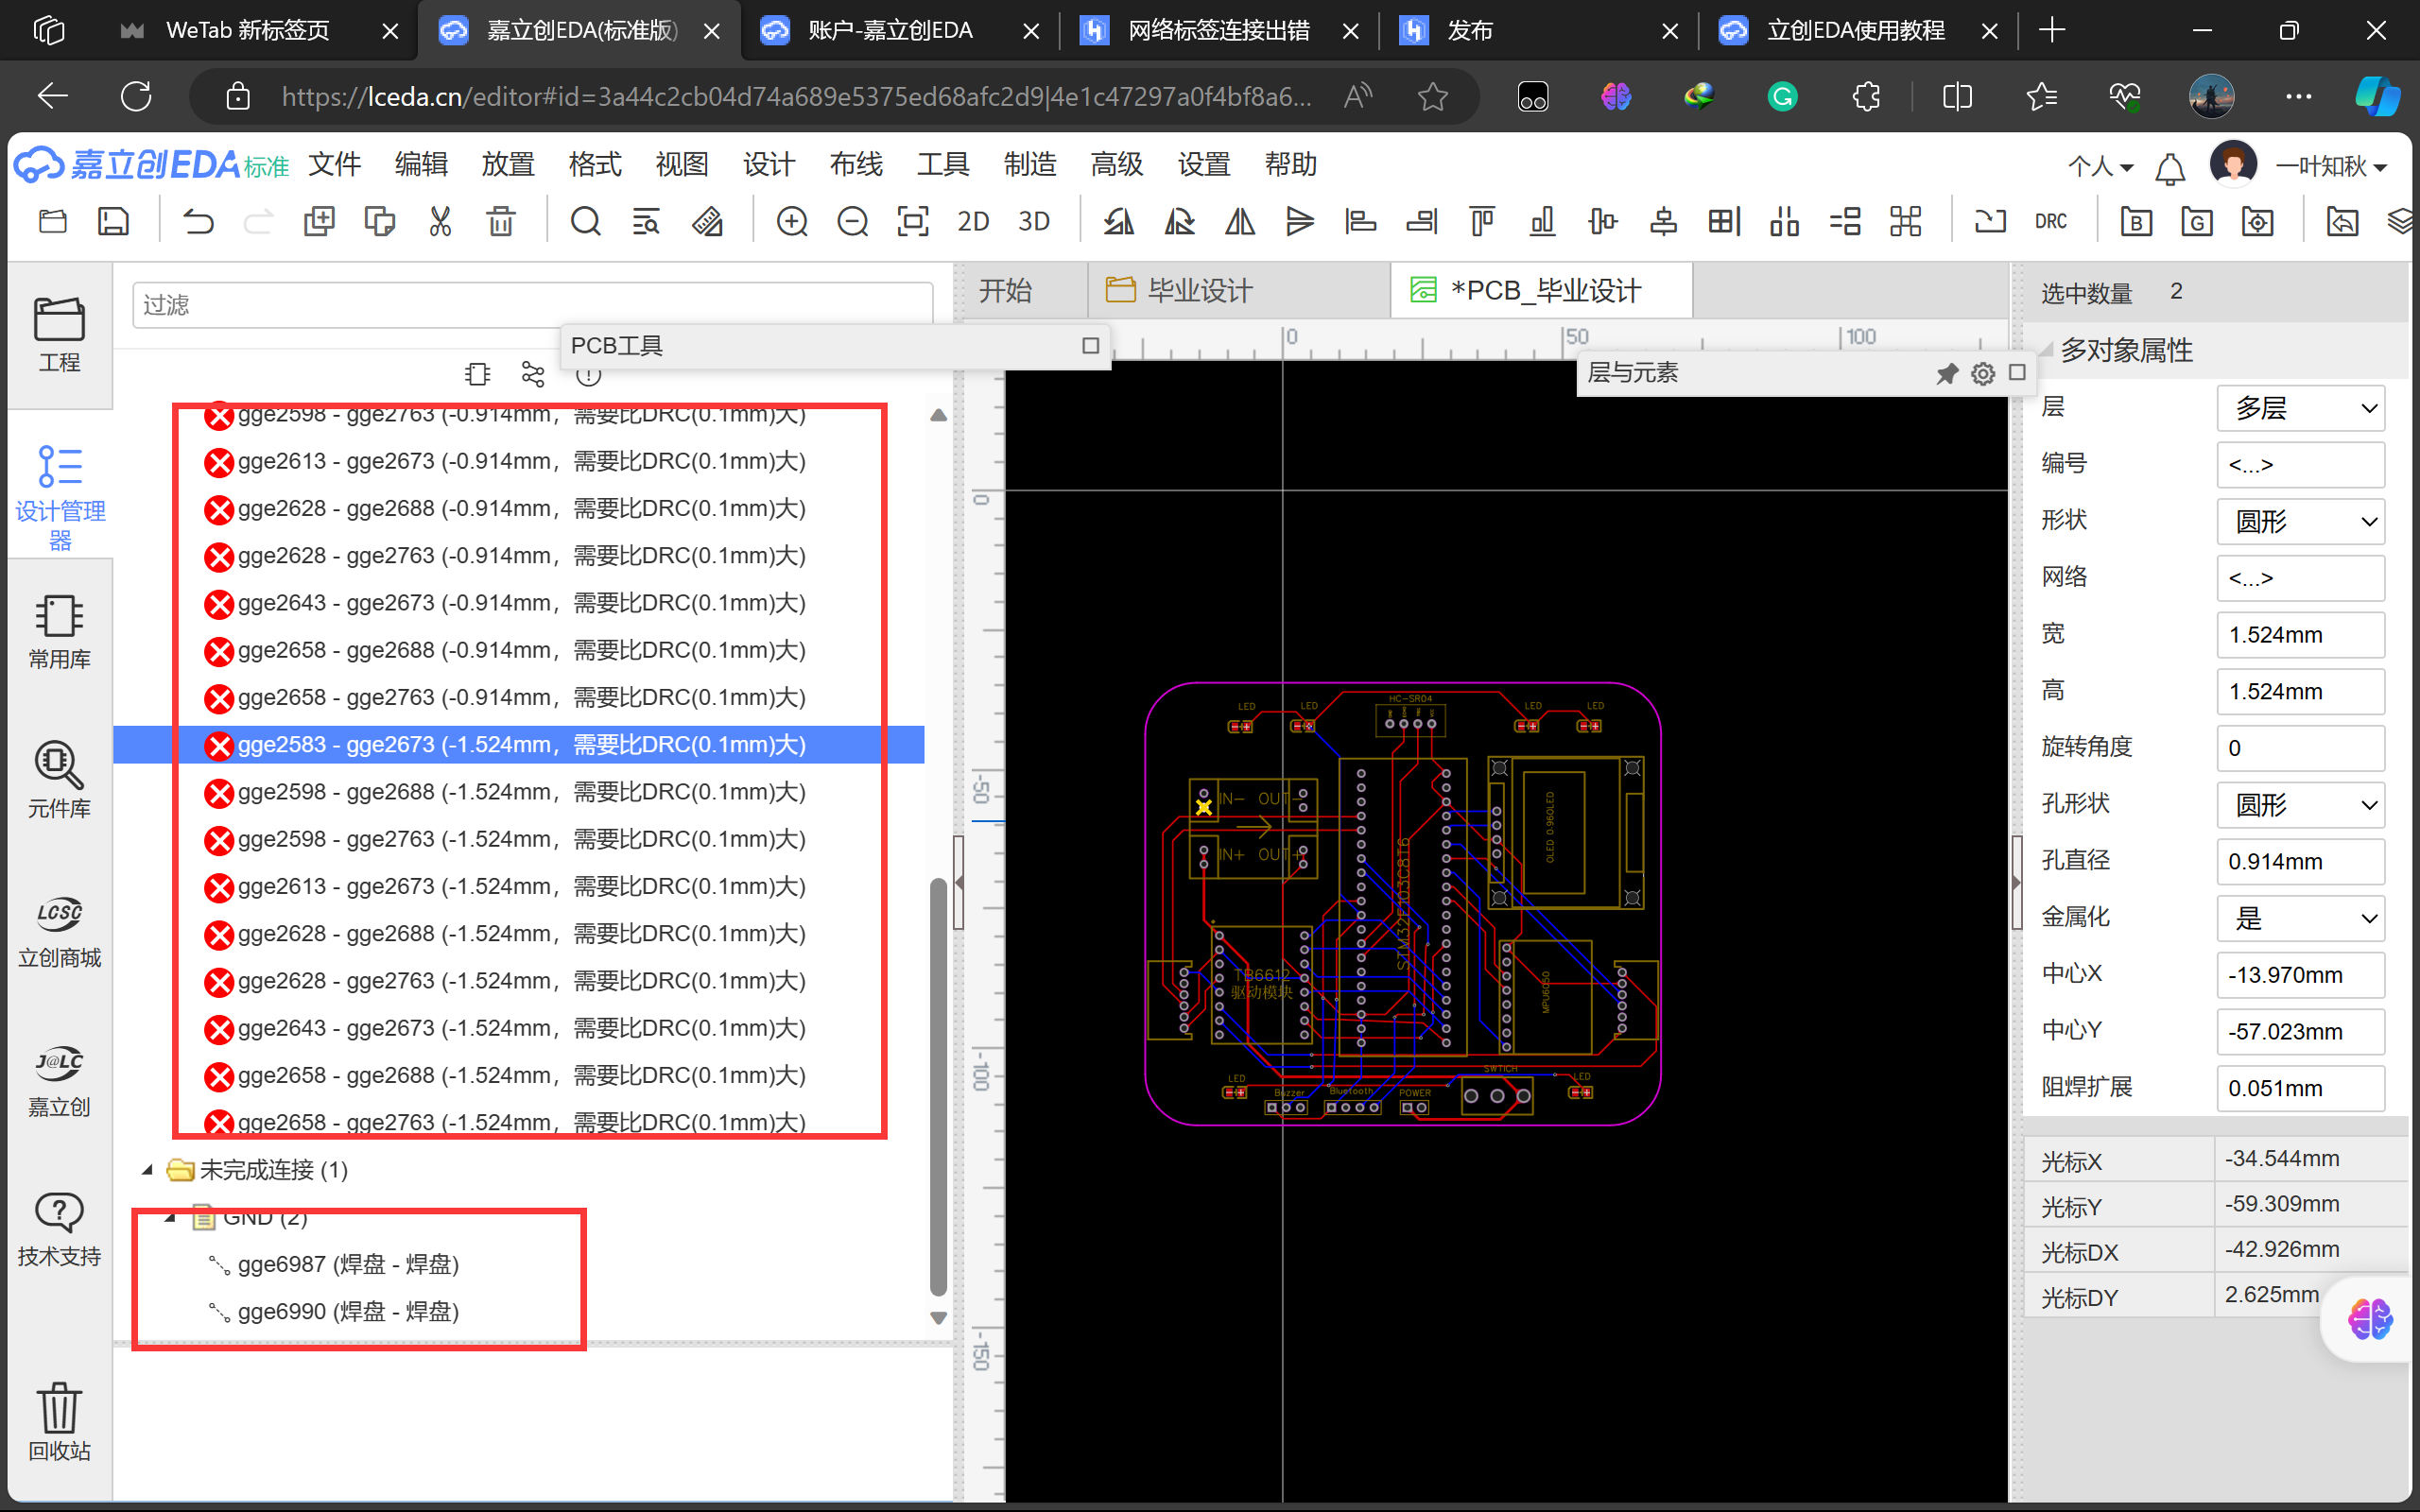Click the Save icon in toolbar
The image size is (2420, 1512).
tap(113, 221)
